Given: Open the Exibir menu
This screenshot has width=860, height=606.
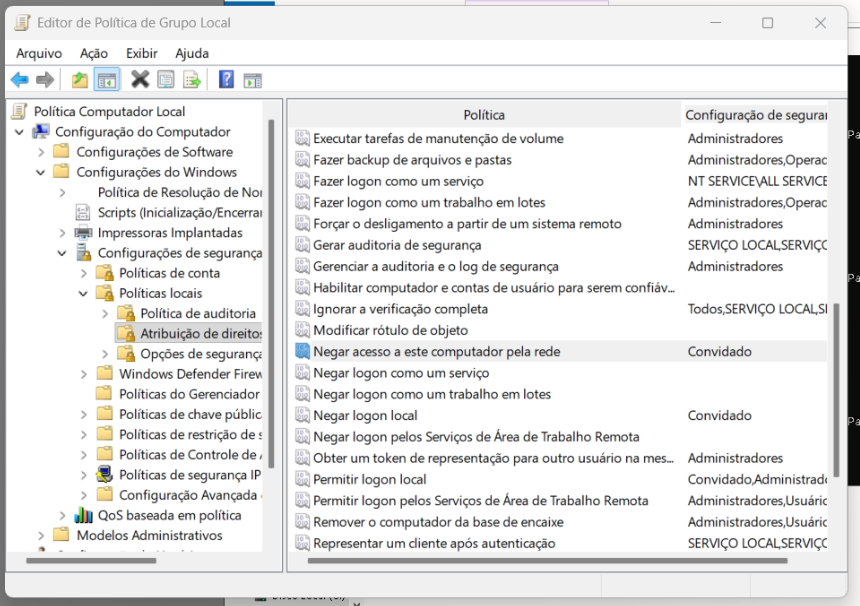Looking at the screenshot, I should pyautogui.click(x=142, y=53).
